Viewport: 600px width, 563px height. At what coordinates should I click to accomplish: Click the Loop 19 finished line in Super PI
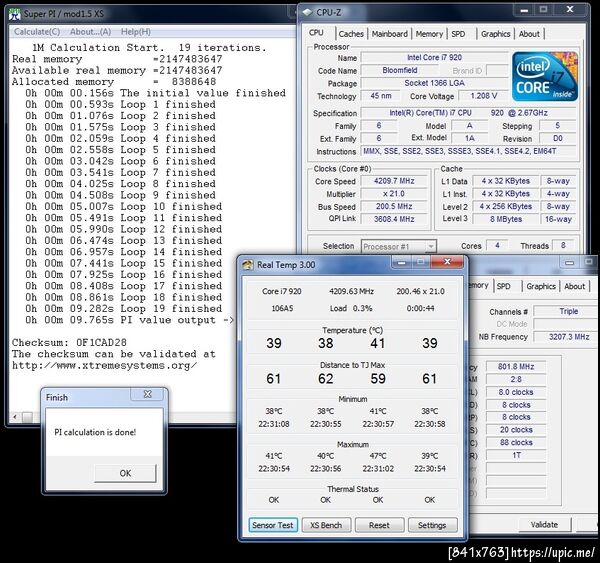124,308
